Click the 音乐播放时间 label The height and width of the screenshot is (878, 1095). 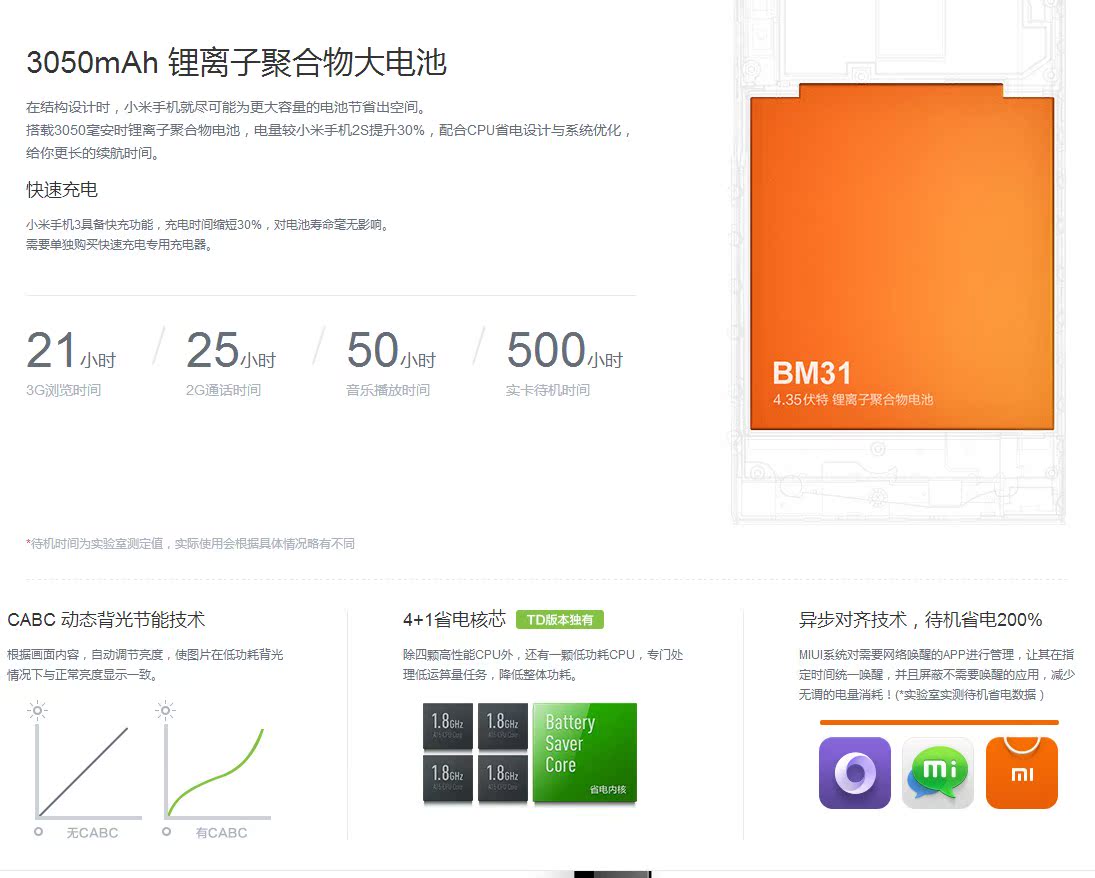coord(388,390)
